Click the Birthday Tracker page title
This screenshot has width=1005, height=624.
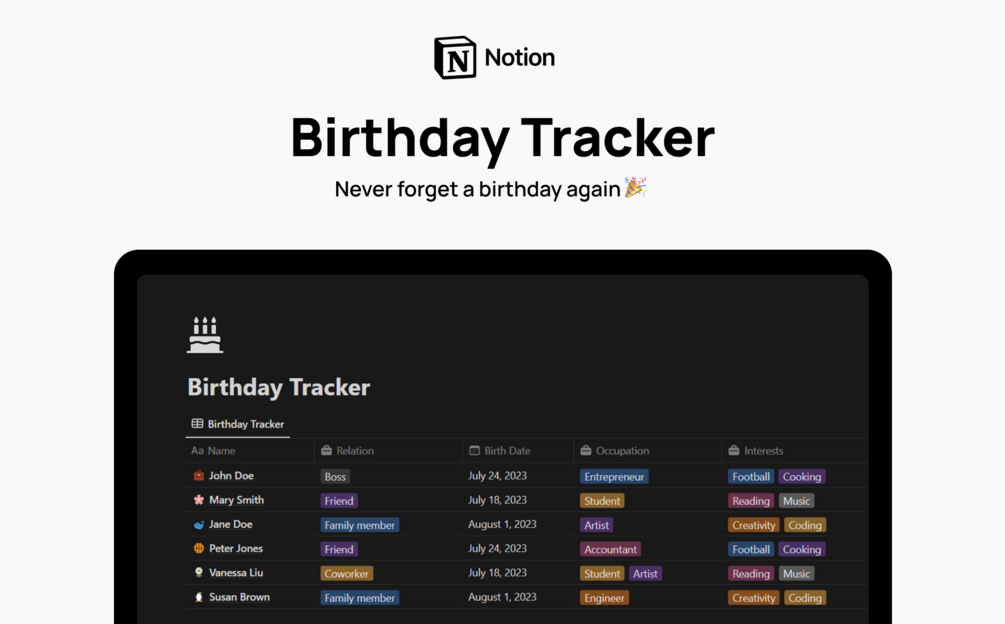click(x=279, y=387)
